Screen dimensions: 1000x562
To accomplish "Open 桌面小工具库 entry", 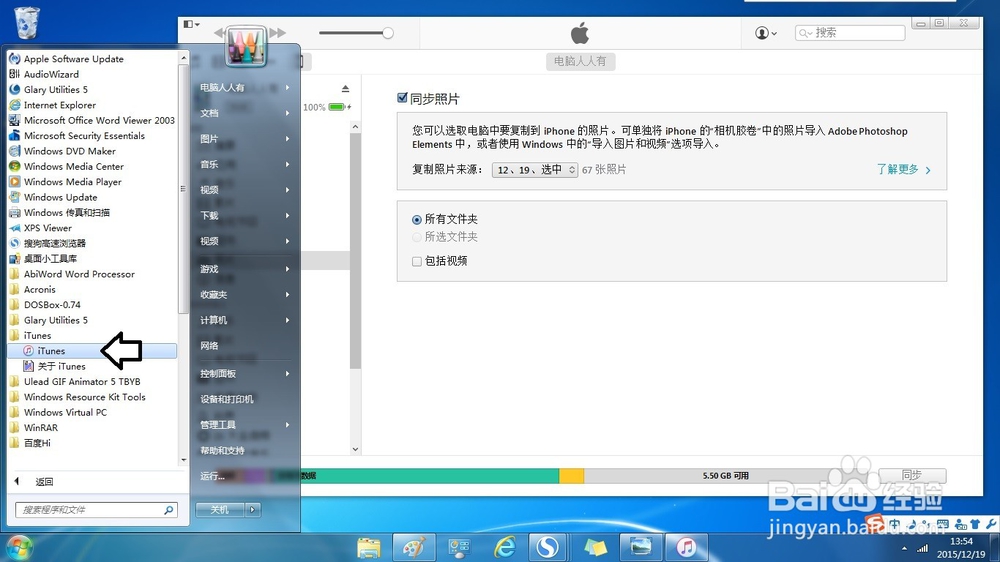I will coord(43,258).
